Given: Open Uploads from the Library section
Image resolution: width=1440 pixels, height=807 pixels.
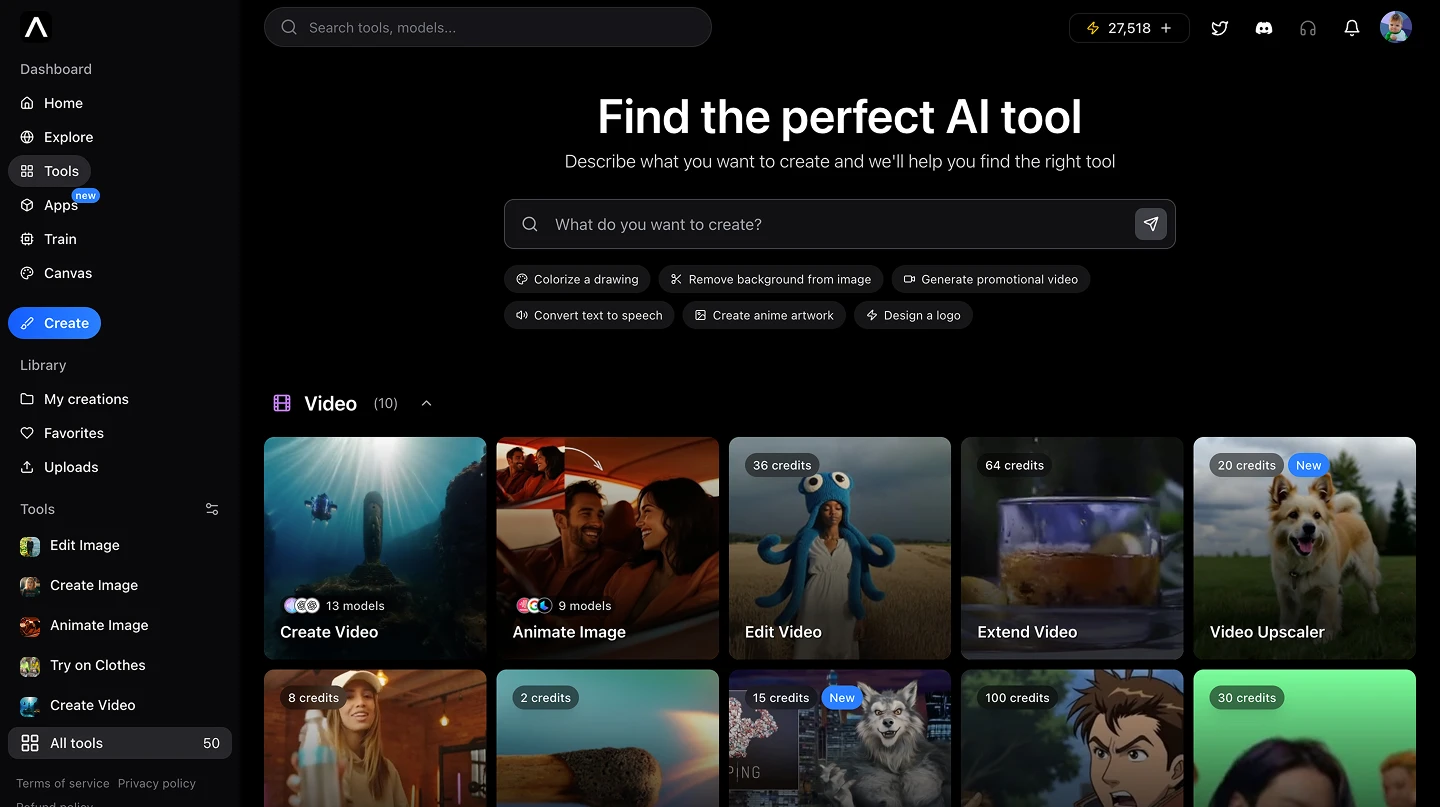Looking at the screenshot, I should (70, 467).
